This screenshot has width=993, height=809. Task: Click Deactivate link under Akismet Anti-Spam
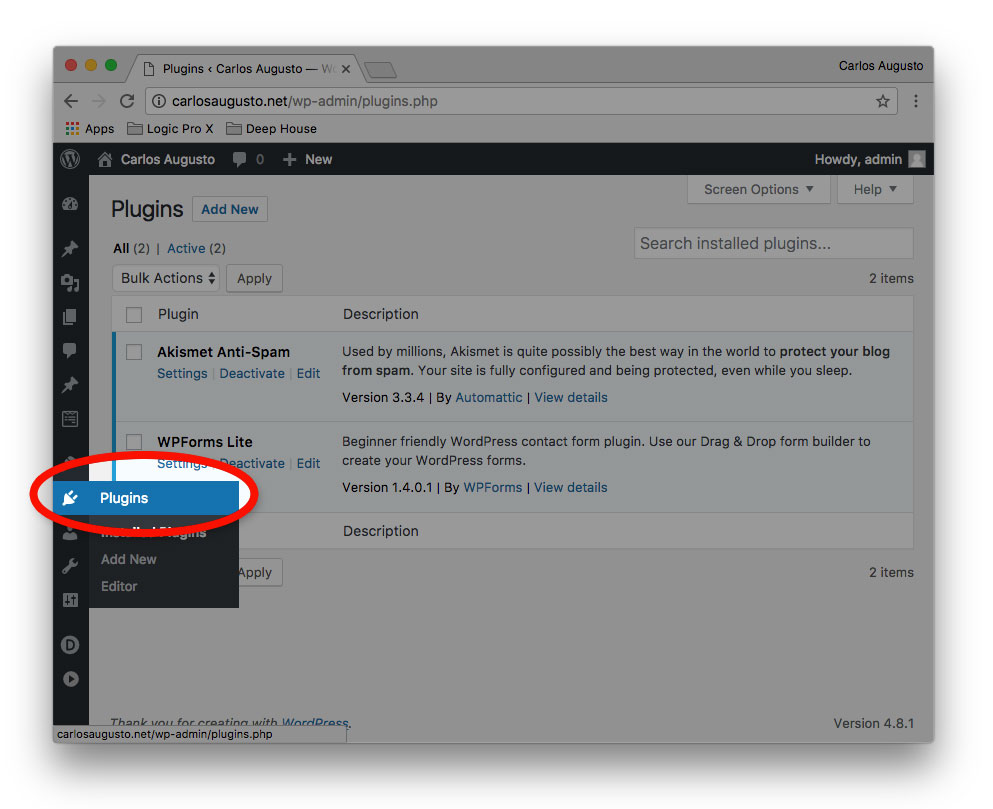pyautogui.click(x=252, y=373)
